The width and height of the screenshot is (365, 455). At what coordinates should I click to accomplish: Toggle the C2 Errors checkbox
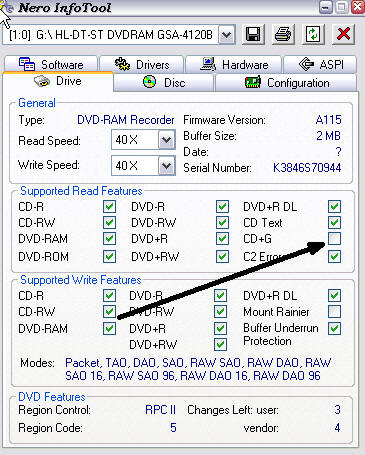pyautogui.click(x=334, y=257)
